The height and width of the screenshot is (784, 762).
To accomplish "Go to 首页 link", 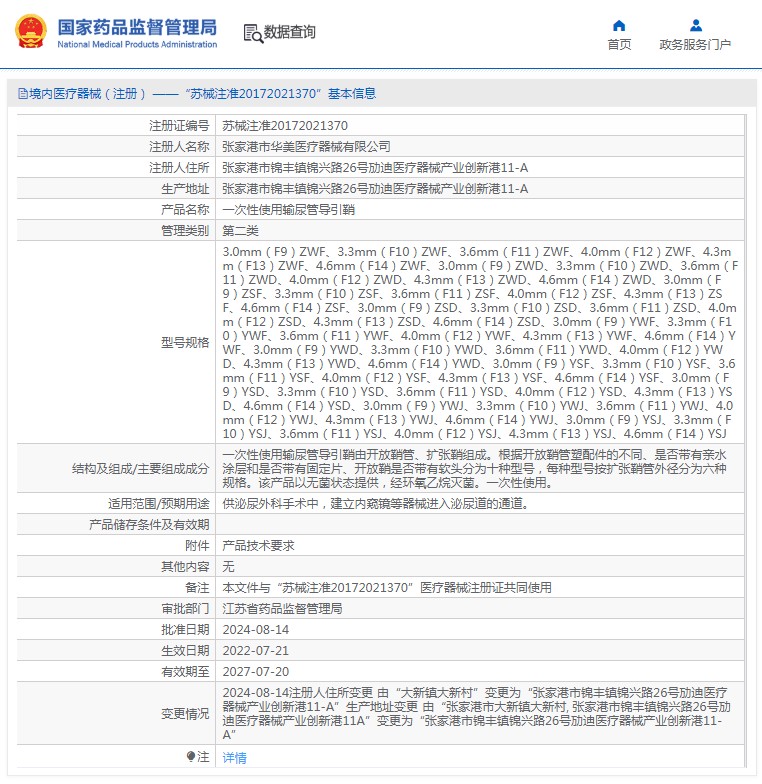I will 619,45.
